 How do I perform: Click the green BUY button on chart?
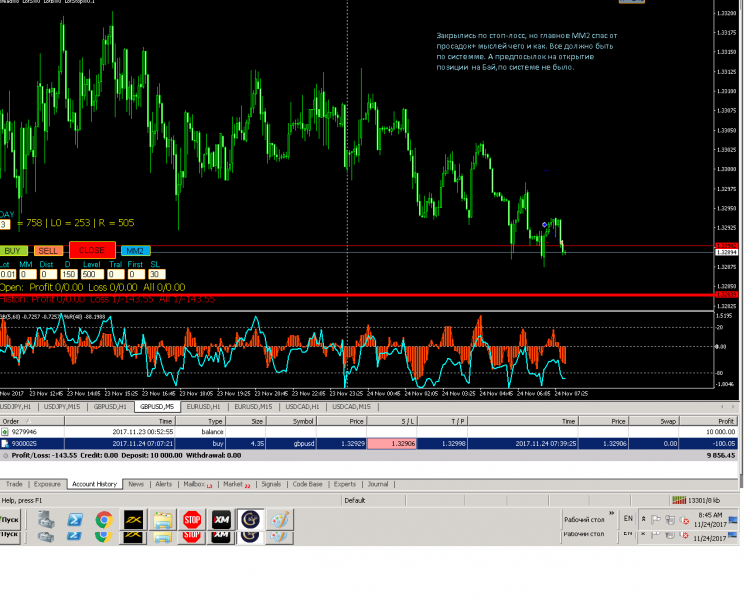[13, 251]
